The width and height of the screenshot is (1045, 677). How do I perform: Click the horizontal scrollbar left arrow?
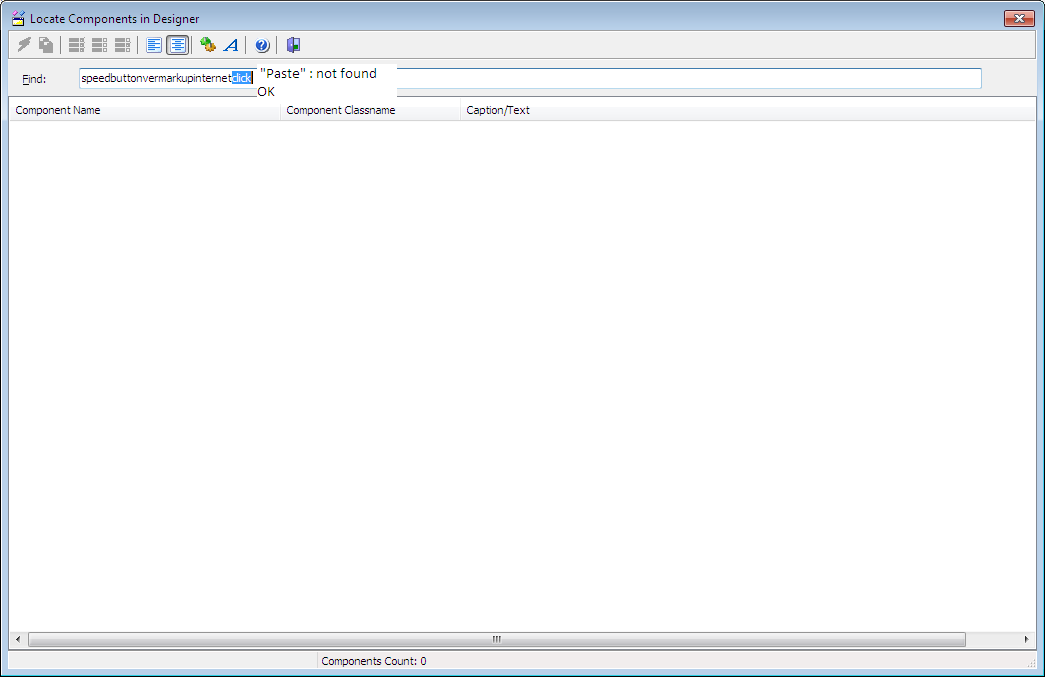pos(17,639)
